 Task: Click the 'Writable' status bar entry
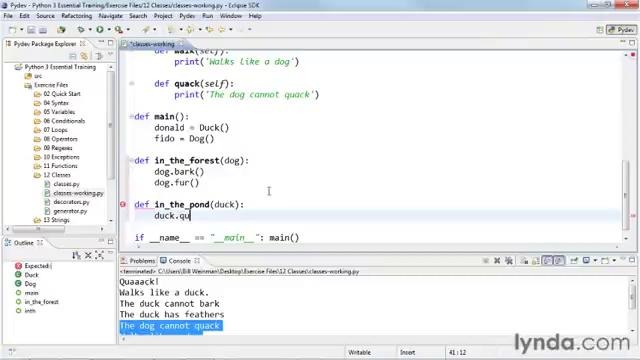[x=359, y=352]
